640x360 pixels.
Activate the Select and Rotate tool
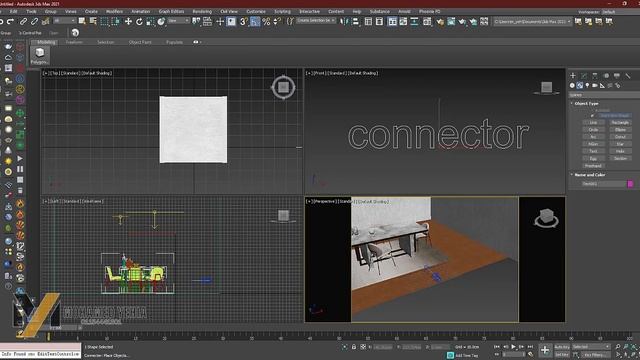point(139,21)
